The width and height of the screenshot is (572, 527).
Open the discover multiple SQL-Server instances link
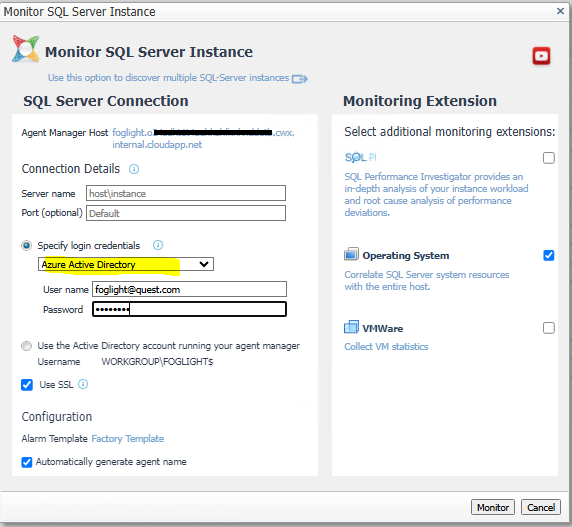[x=168, y=78]
